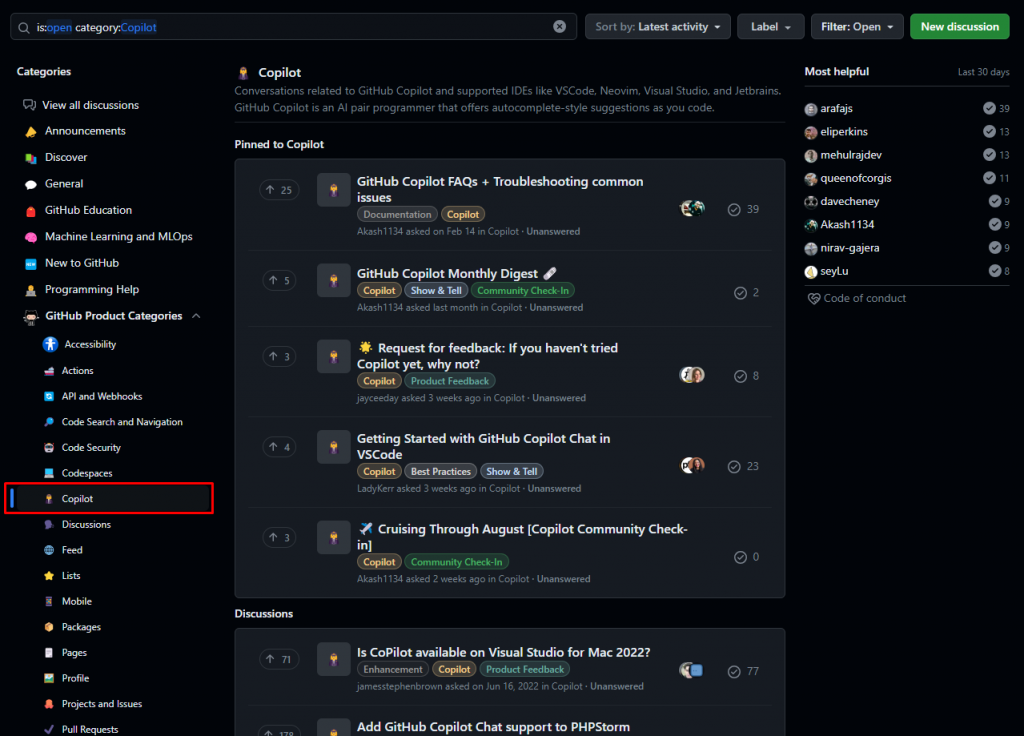Image resolution: width=1024 pixels, height=736 pixels.
Task: Open arafajs profile in Most helpful
Action: (836, 109)
